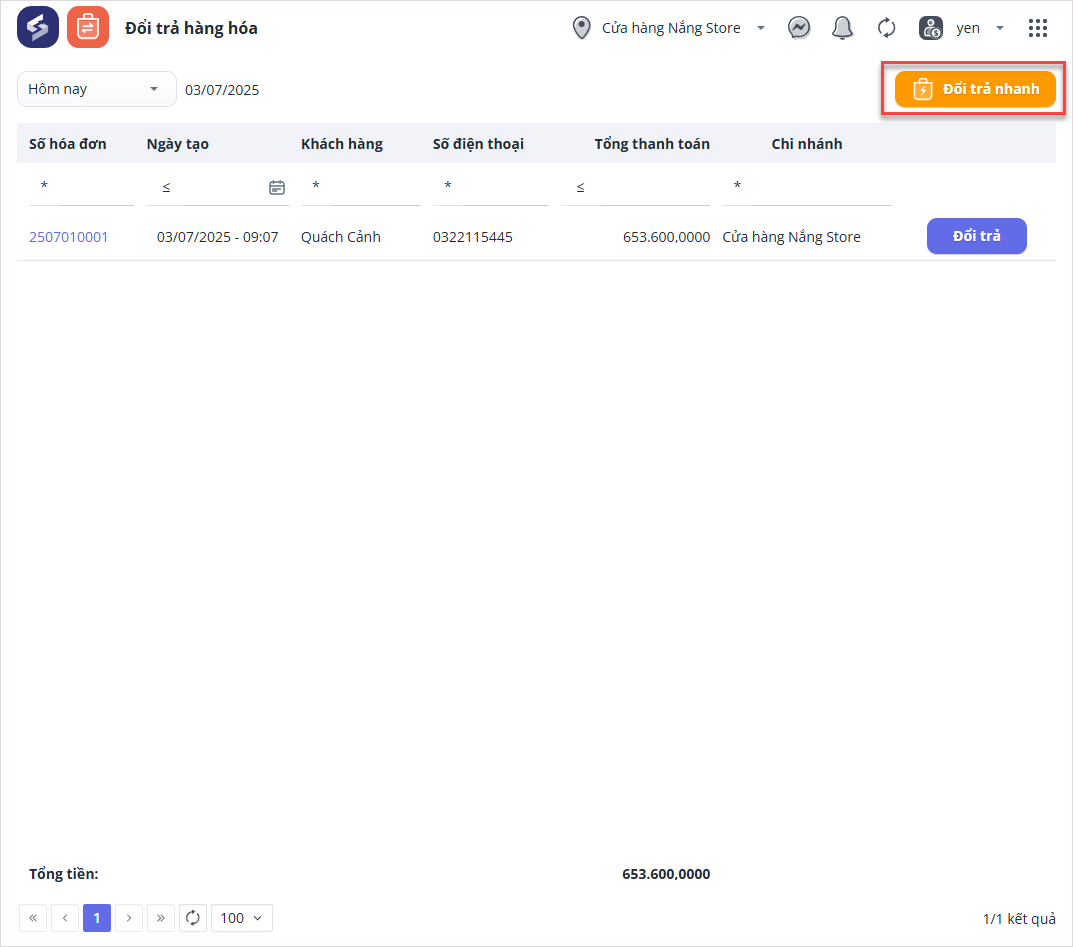Click the Số hóa đơn filter input field

click(96, 186)
